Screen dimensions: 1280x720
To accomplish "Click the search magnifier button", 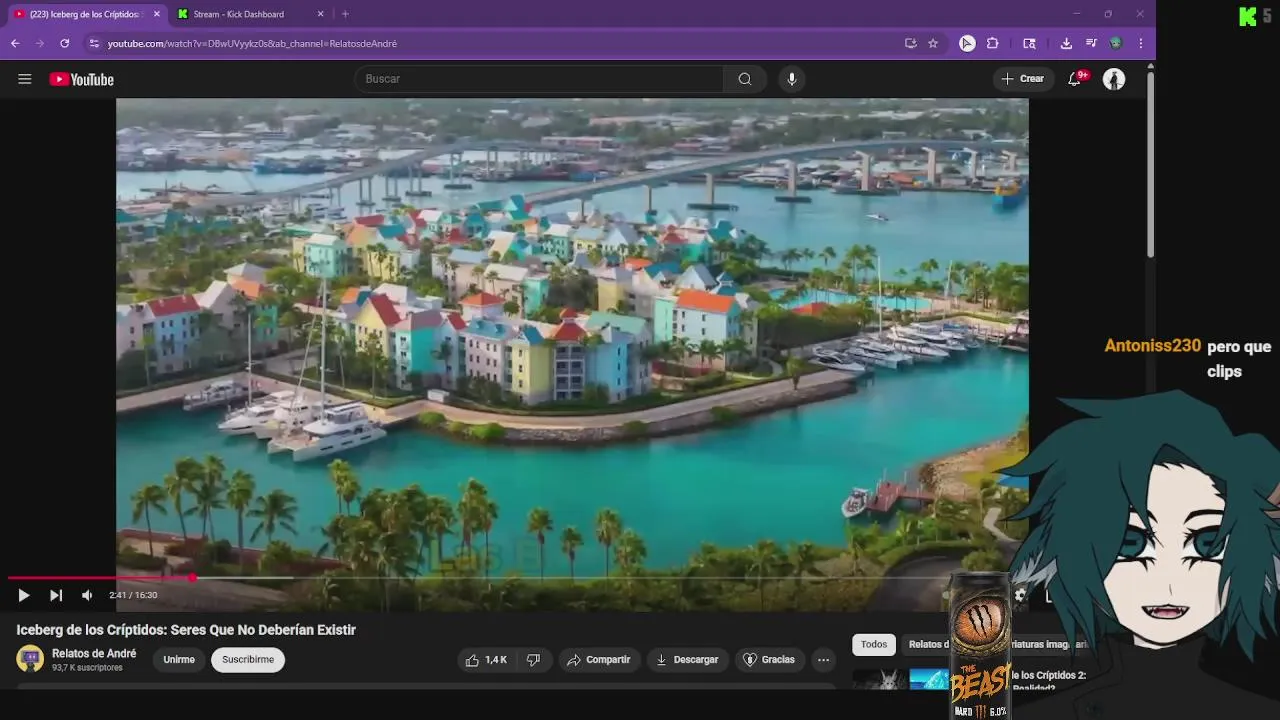I will (x=745, y=79).
